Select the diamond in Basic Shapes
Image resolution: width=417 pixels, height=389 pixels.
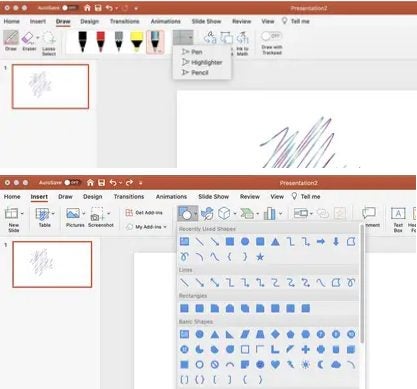pos(275,334)
